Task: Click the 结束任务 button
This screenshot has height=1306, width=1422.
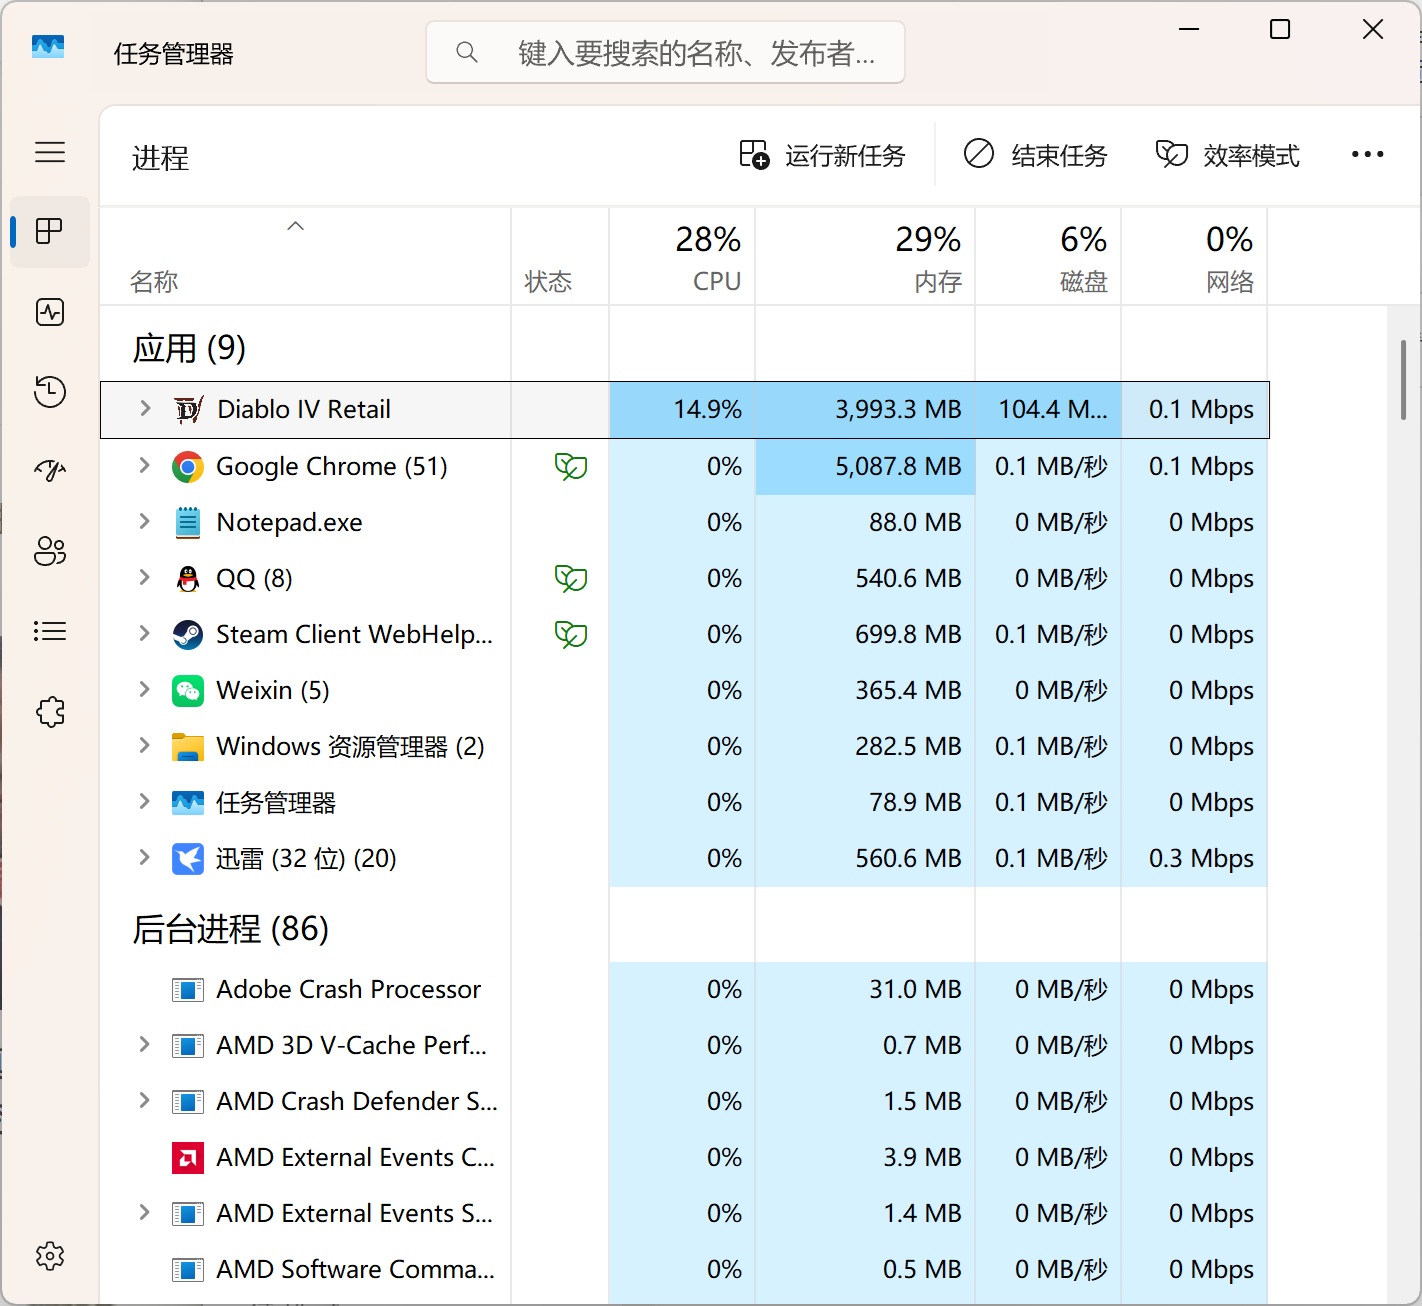Action: pyautogui.click(x=1035, y=154)
